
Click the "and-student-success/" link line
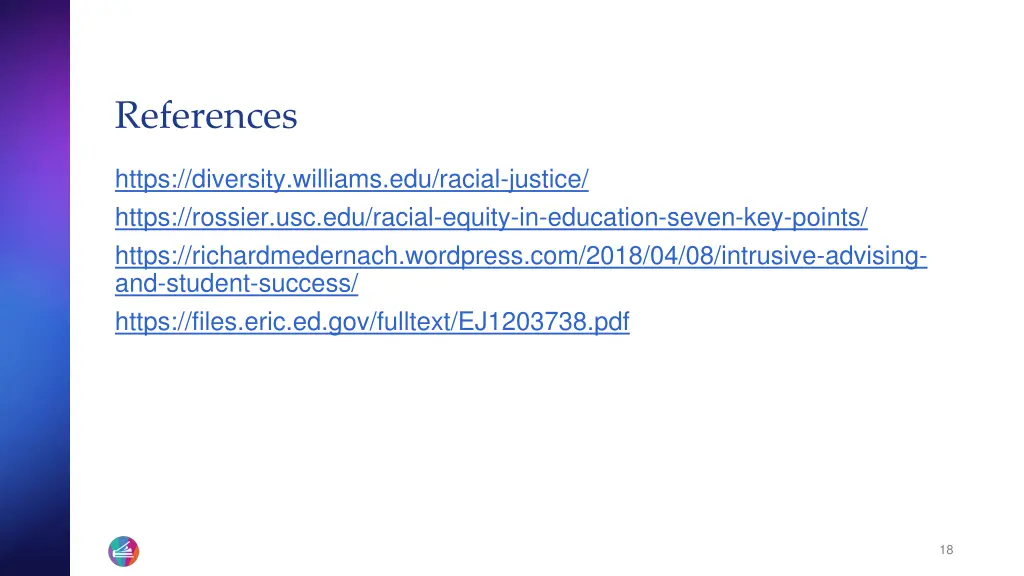pos(236,284)
